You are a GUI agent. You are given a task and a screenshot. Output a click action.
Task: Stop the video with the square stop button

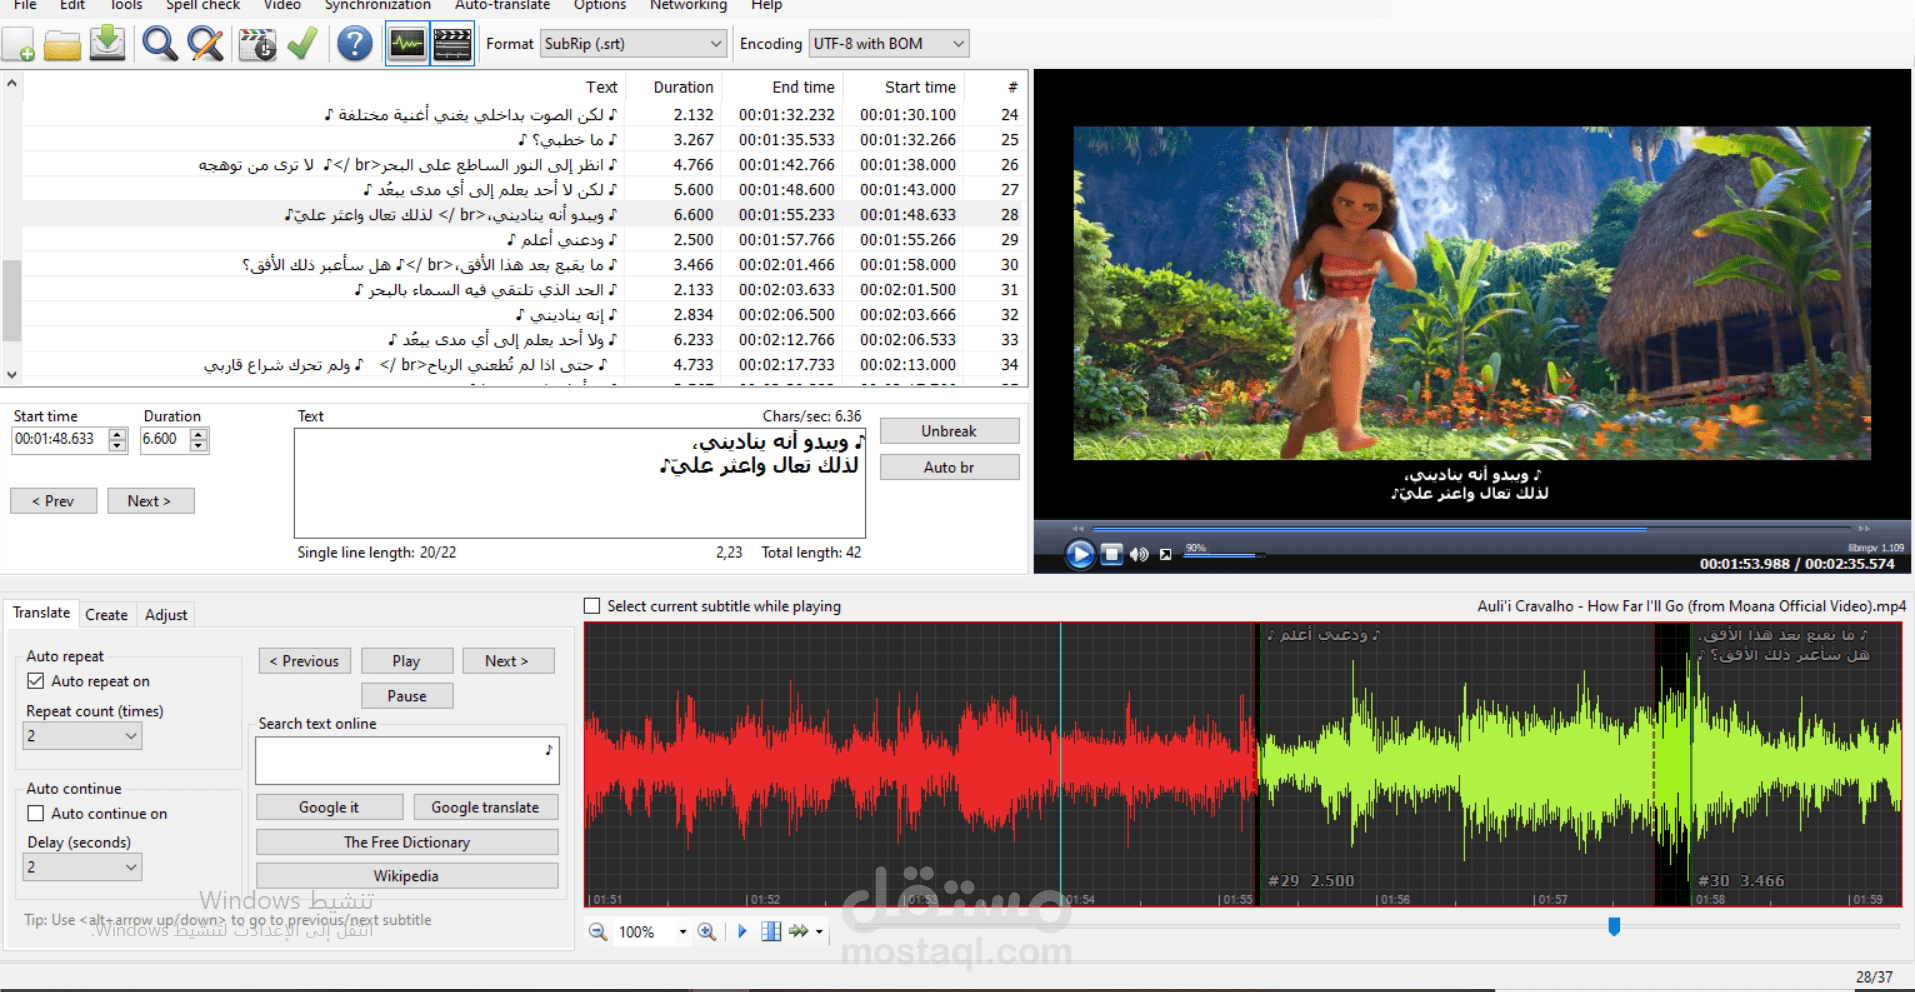point(1111,554)
